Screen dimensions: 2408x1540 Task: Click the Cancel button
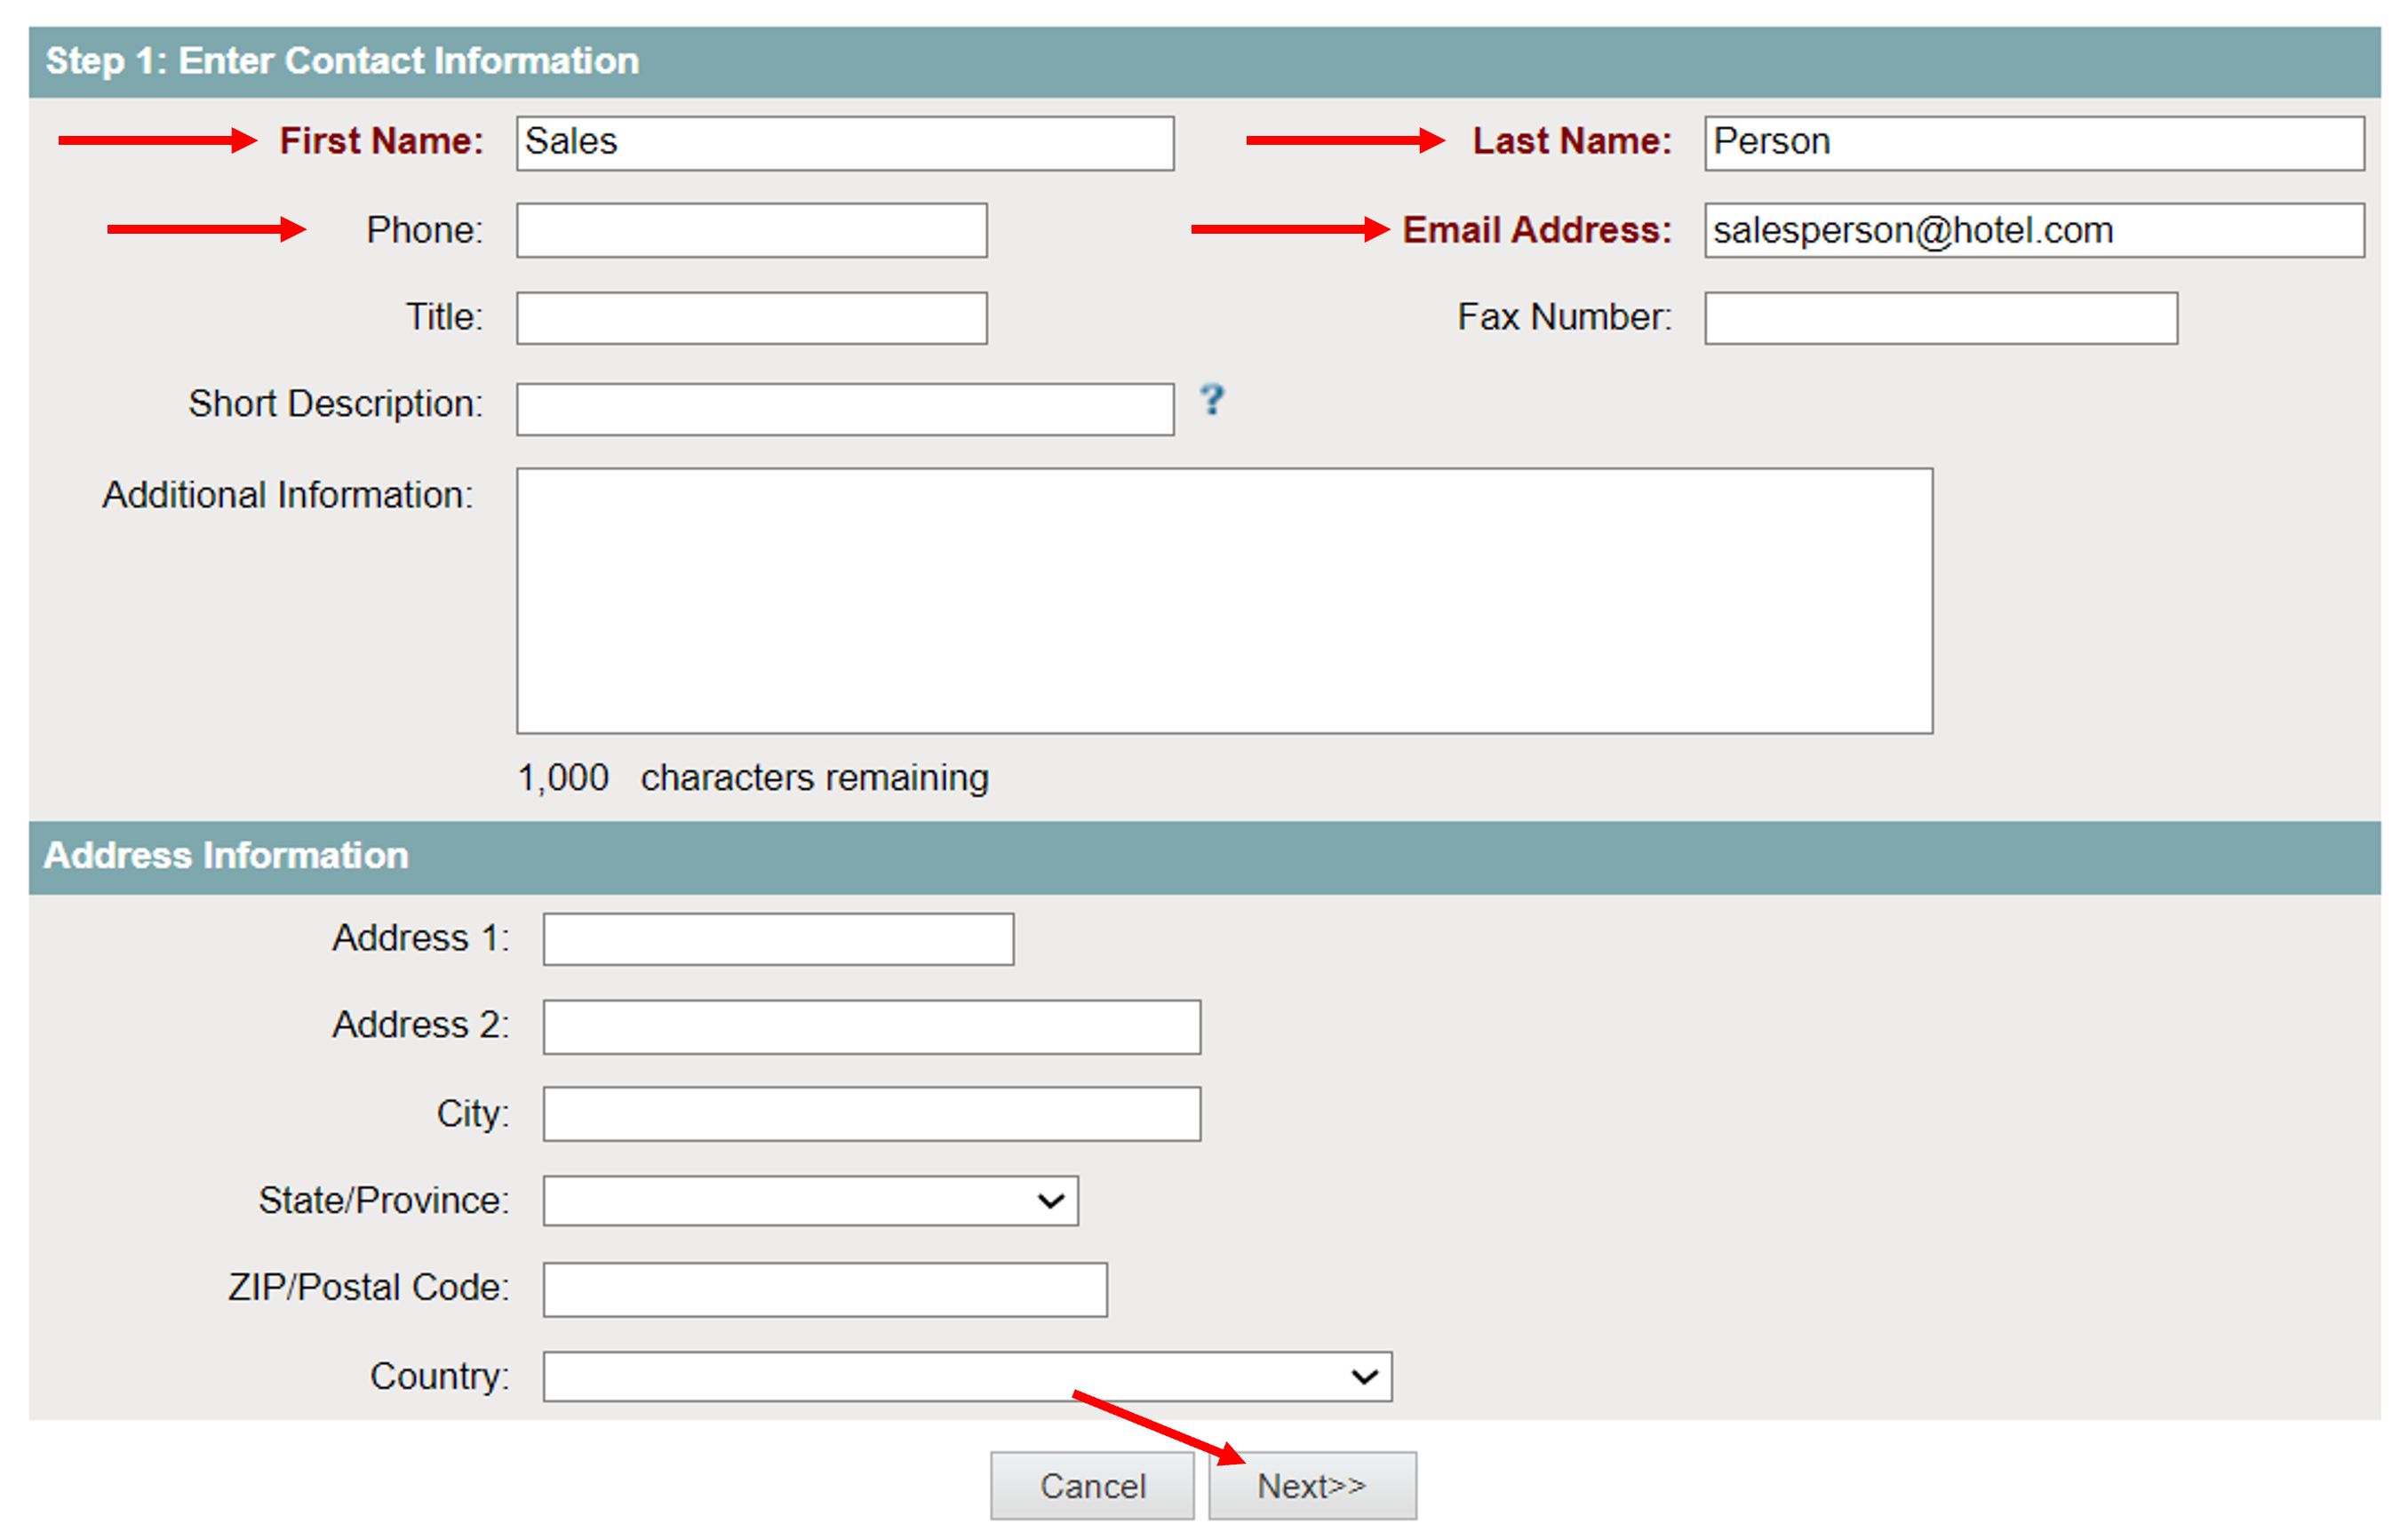click(x=1092, y=1486)
